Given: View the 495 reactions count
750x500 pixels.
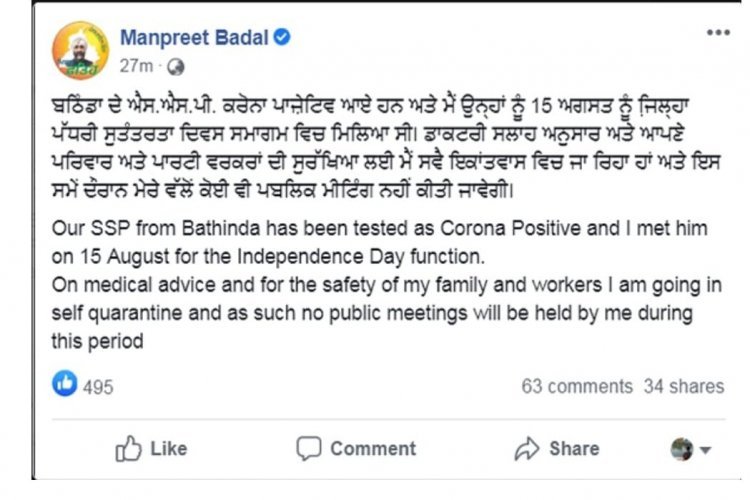Looking at the screenshot, I should 98,386.
